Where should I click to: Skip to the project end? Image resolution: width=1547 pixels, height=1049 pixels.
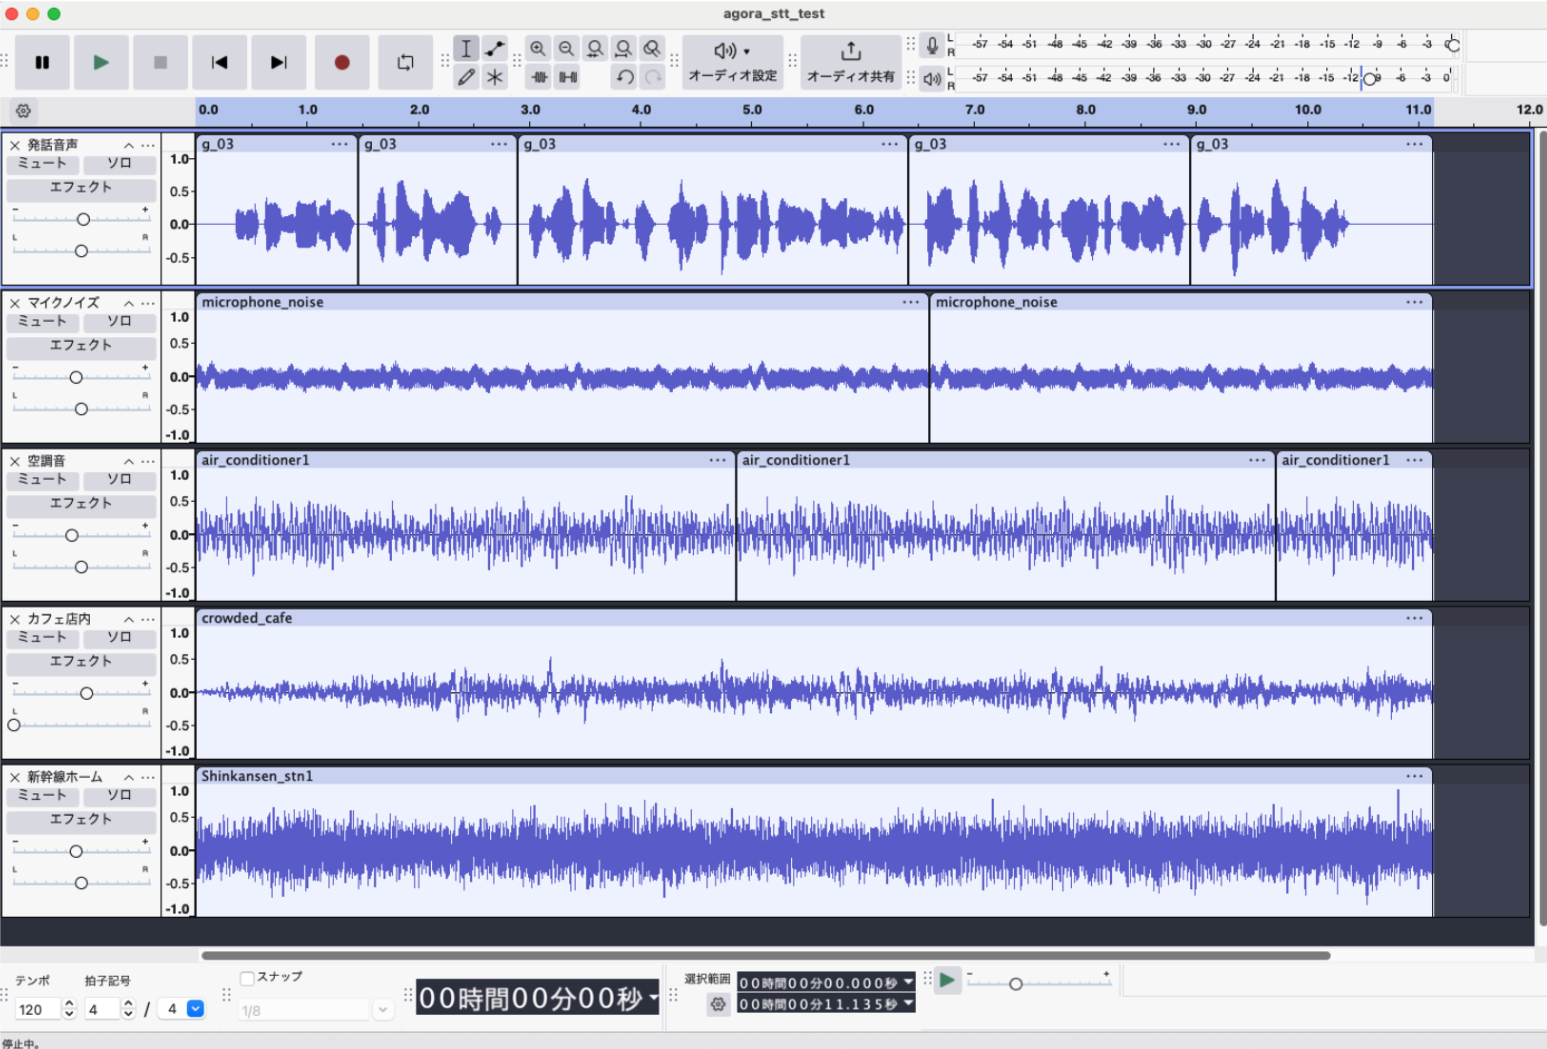[278, 62]
